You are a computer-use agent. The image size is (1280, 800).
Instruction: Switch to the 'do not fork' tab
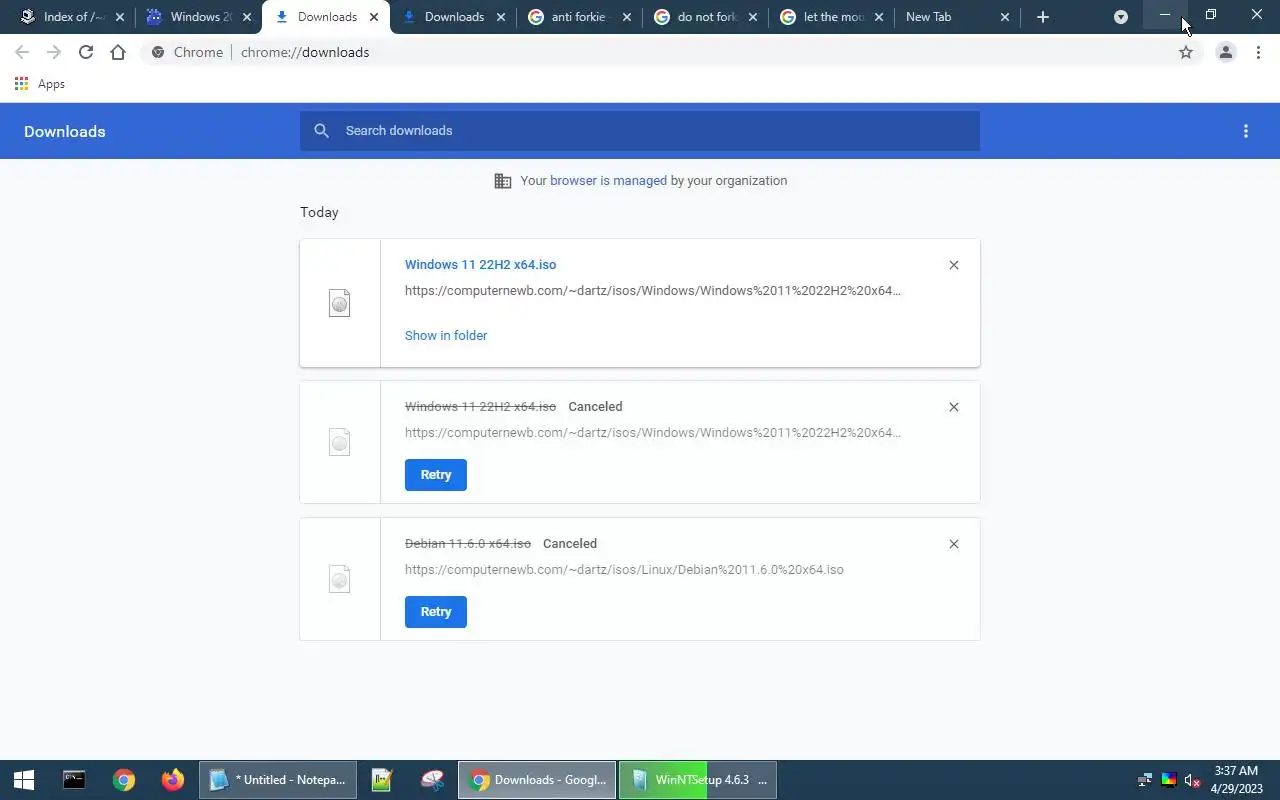(706, 17)
